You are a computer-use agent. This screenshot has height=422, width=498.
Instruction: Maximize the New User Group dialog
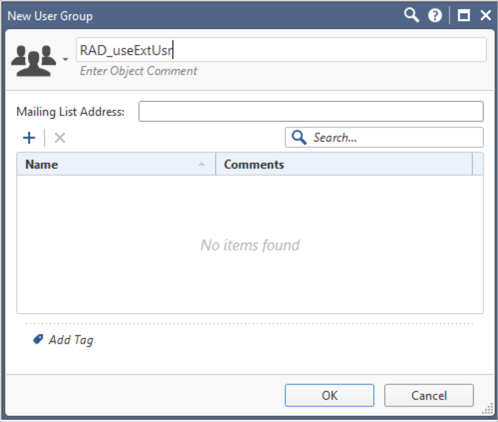[x=464, y=15]
